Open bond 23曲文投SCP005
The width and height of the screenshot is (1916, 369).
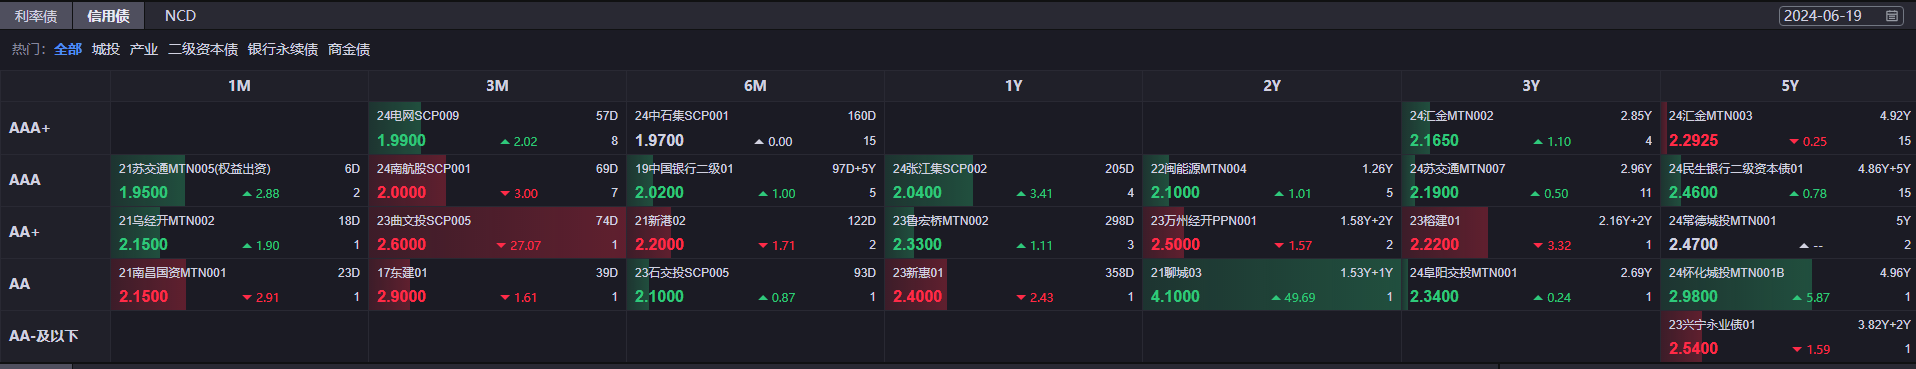[423, 221]
